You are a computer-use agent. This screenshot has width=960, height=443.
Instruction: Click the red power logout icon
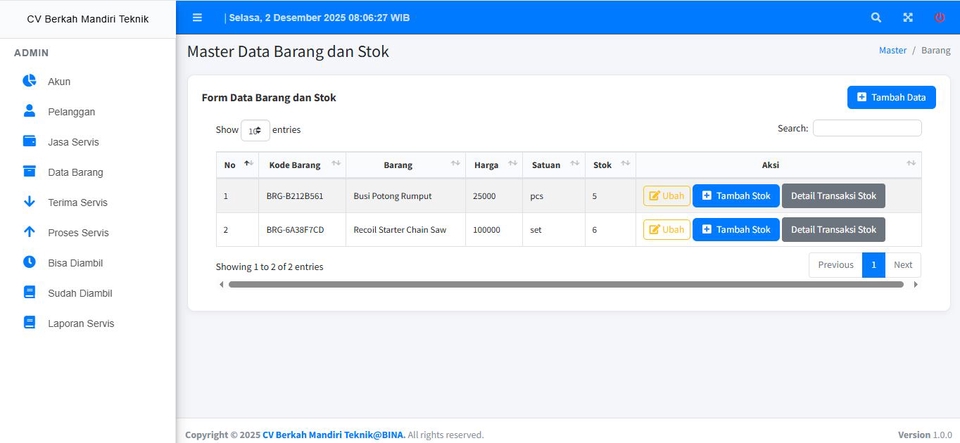[940, 17]
